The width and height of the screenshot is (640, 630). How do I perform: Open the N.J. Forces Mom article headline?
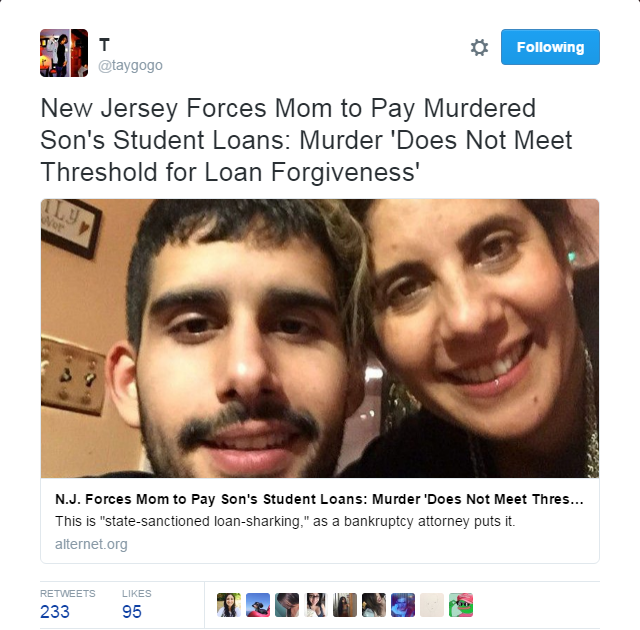319,499
